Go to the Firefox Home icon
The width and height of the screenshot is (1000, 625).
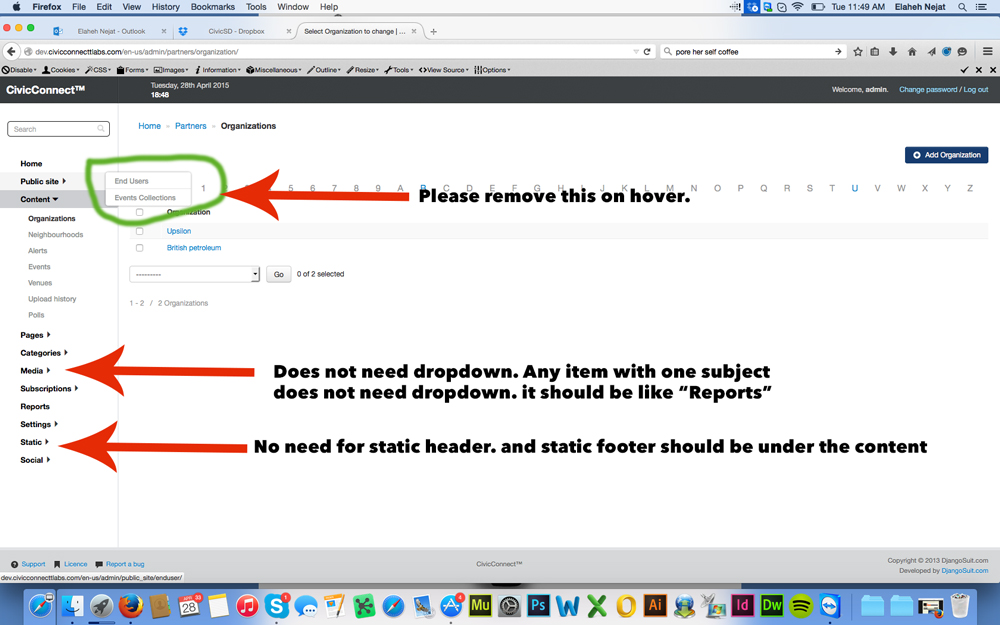coord(912,52)
